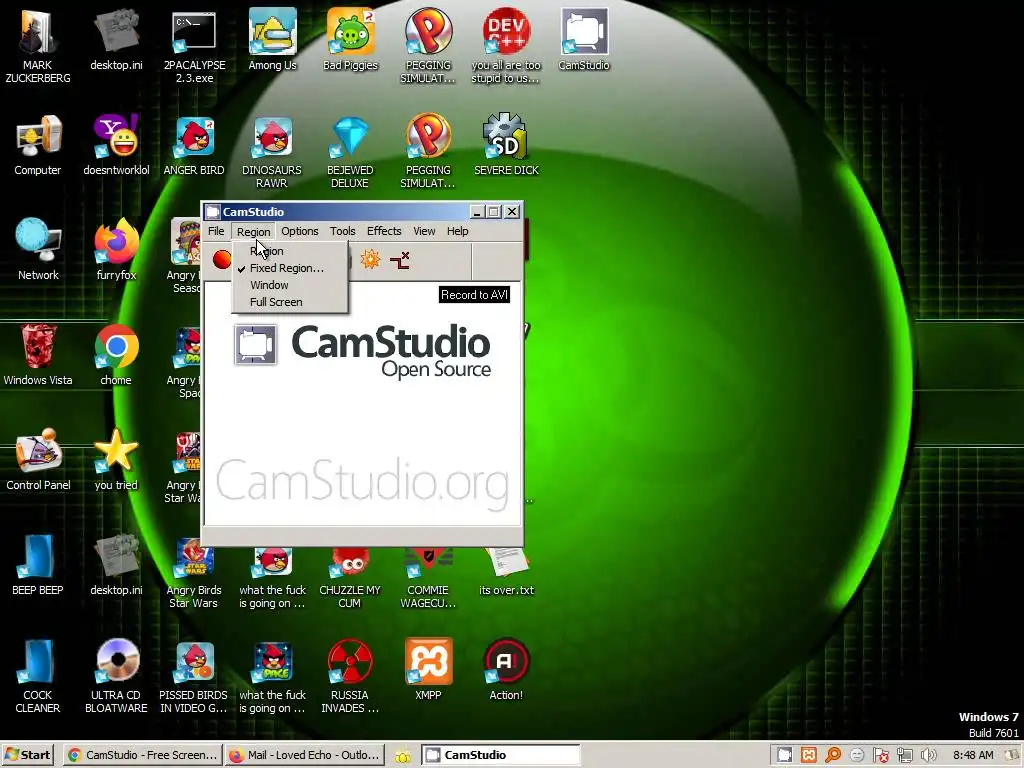Click the Start button

pos(27,755)
